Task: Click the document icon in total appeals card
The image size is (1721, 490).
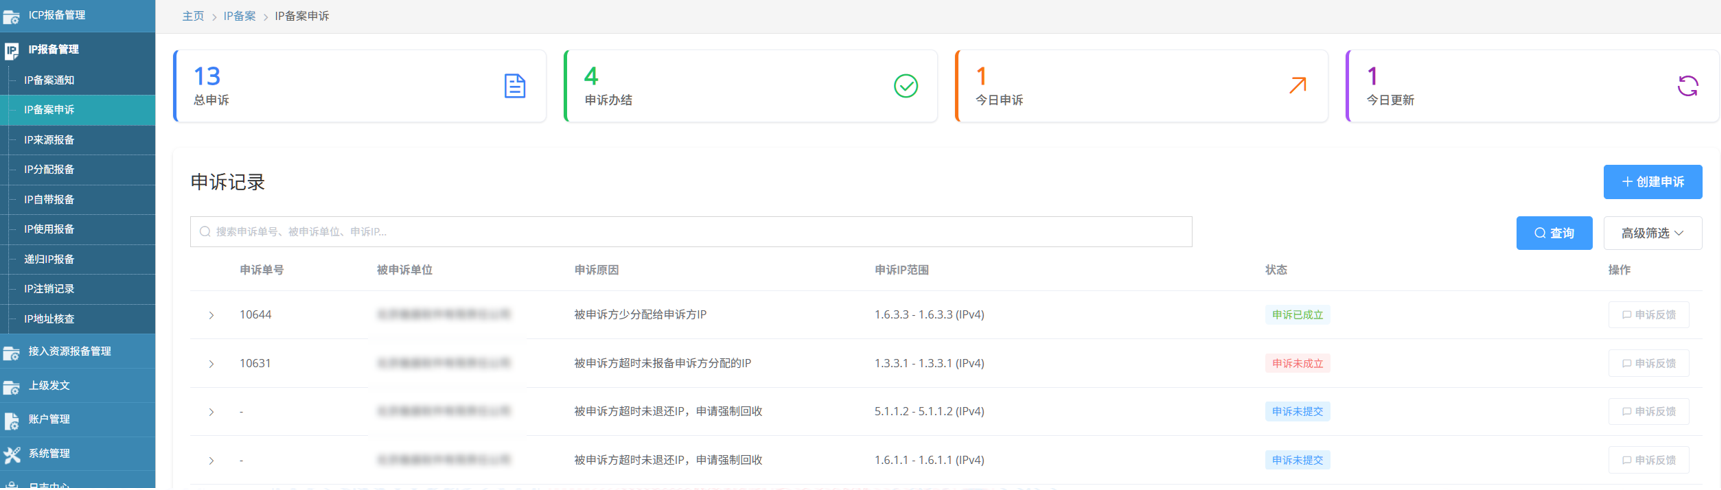Action: pyautogui.click(x=514, y=86)
